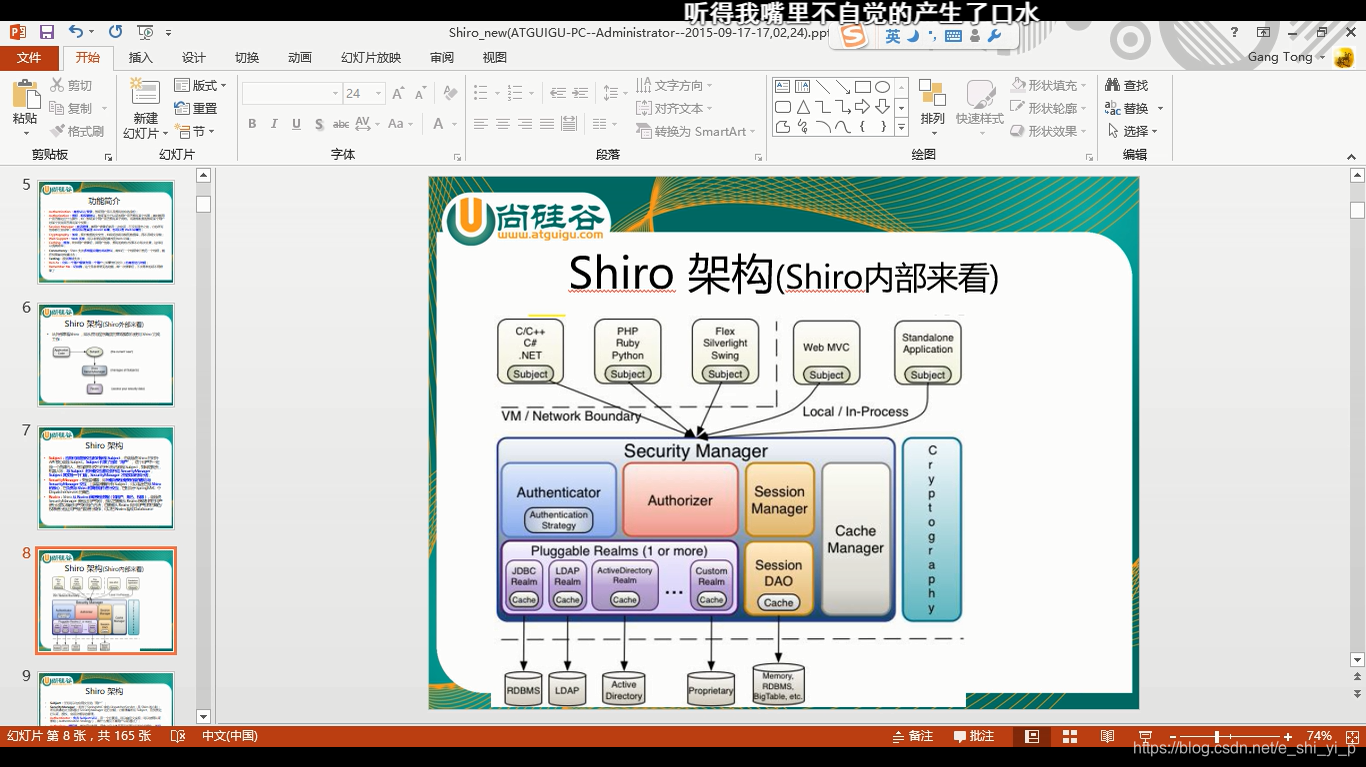This screenshot has height=767, width=1366.
Task: Expand the shapes gallery More arrow
Action: tap(901, 127)
